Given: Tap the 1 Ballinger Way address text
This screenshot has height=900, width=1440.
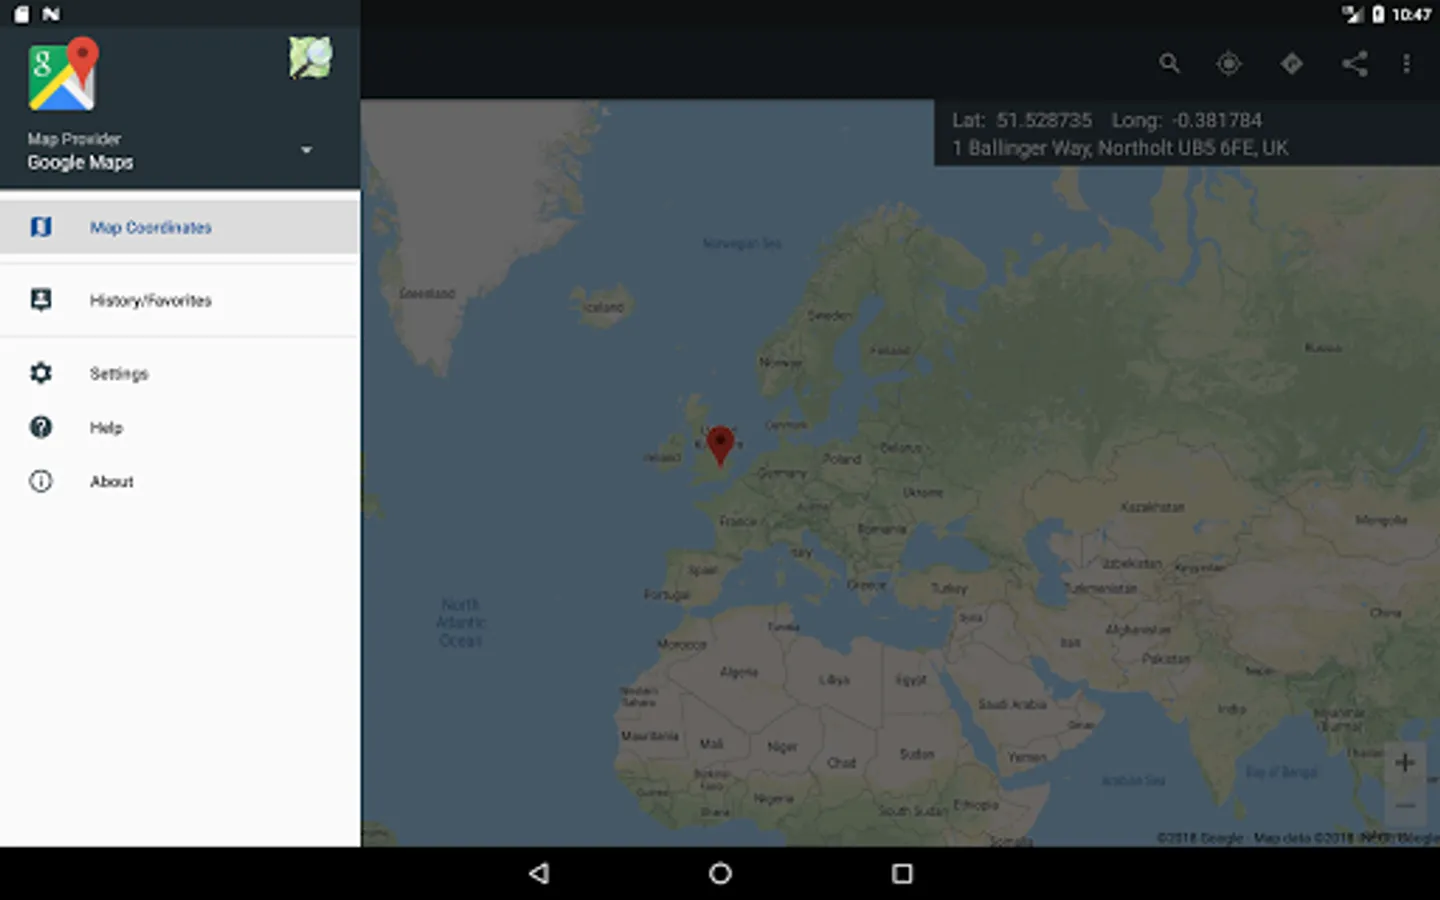Looking at the screenshot, I should click(x=1120, y=148).
